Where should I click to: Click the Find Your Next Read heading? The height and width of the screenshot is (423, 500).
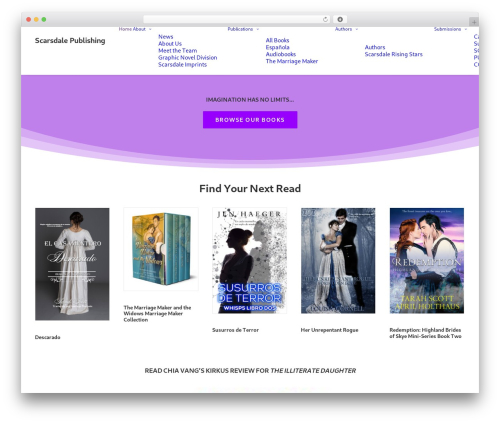click(x=250, y=189)
